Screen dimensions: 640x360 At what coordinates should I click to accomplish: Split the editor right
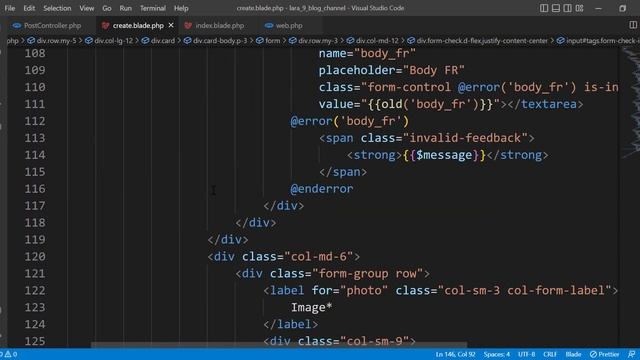633,25
